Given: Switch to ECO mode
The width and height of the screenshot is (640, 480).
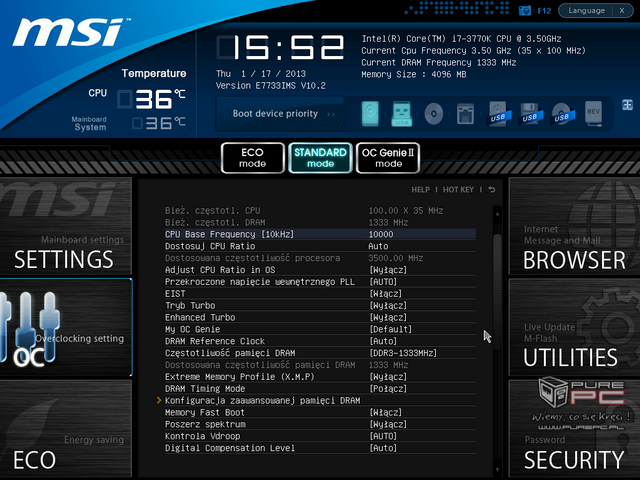Looking at the screenshot, I should tap(253, 158).
